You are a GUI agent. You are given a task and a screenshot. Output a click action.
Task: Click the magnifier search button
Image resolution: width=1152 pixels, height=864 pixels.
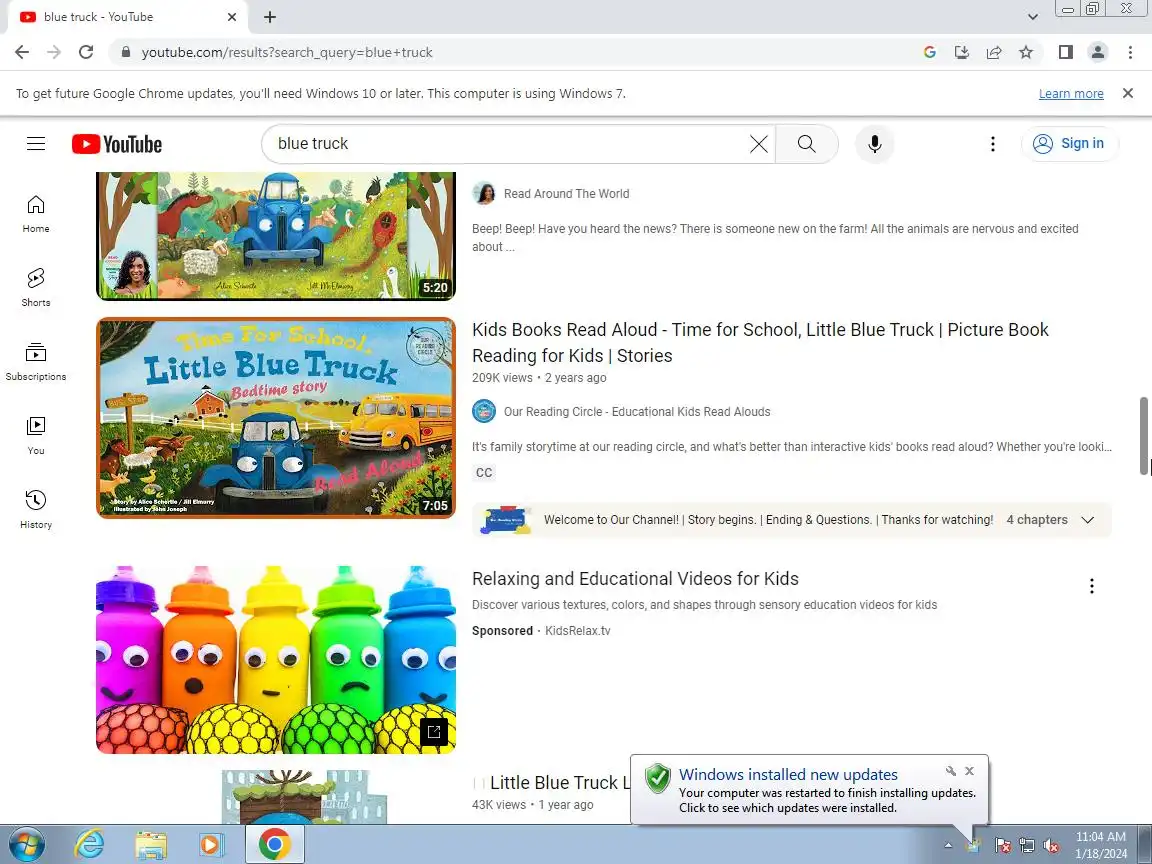807,144
